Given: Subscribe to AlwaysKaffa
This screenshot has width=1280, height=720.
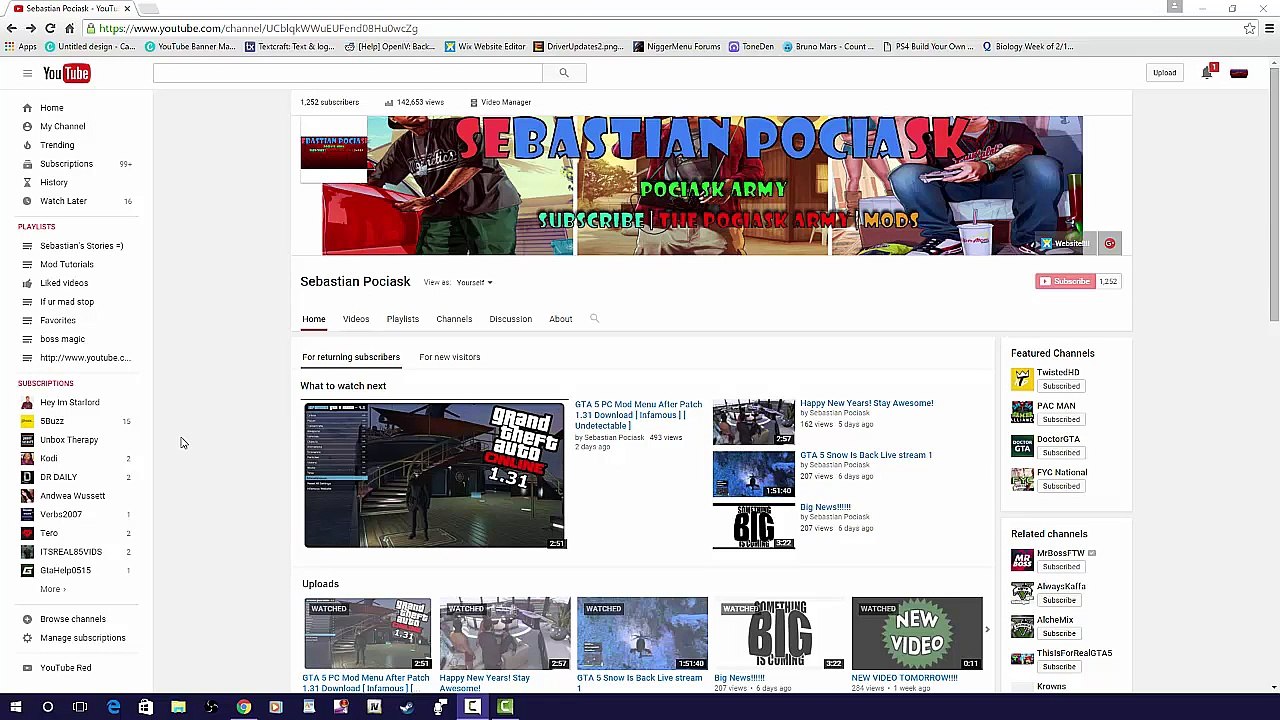Looking at the screenshot, I should [1058, 600].
